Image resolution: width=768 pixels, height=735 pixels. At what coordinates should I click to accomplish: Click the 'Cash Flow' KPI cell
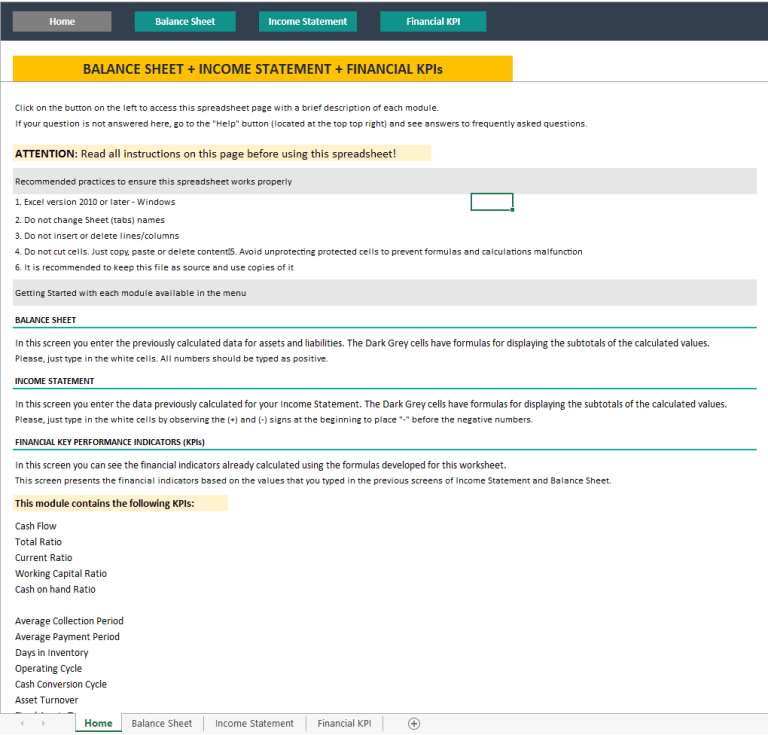pyautogui.click(x=36, y=526)
